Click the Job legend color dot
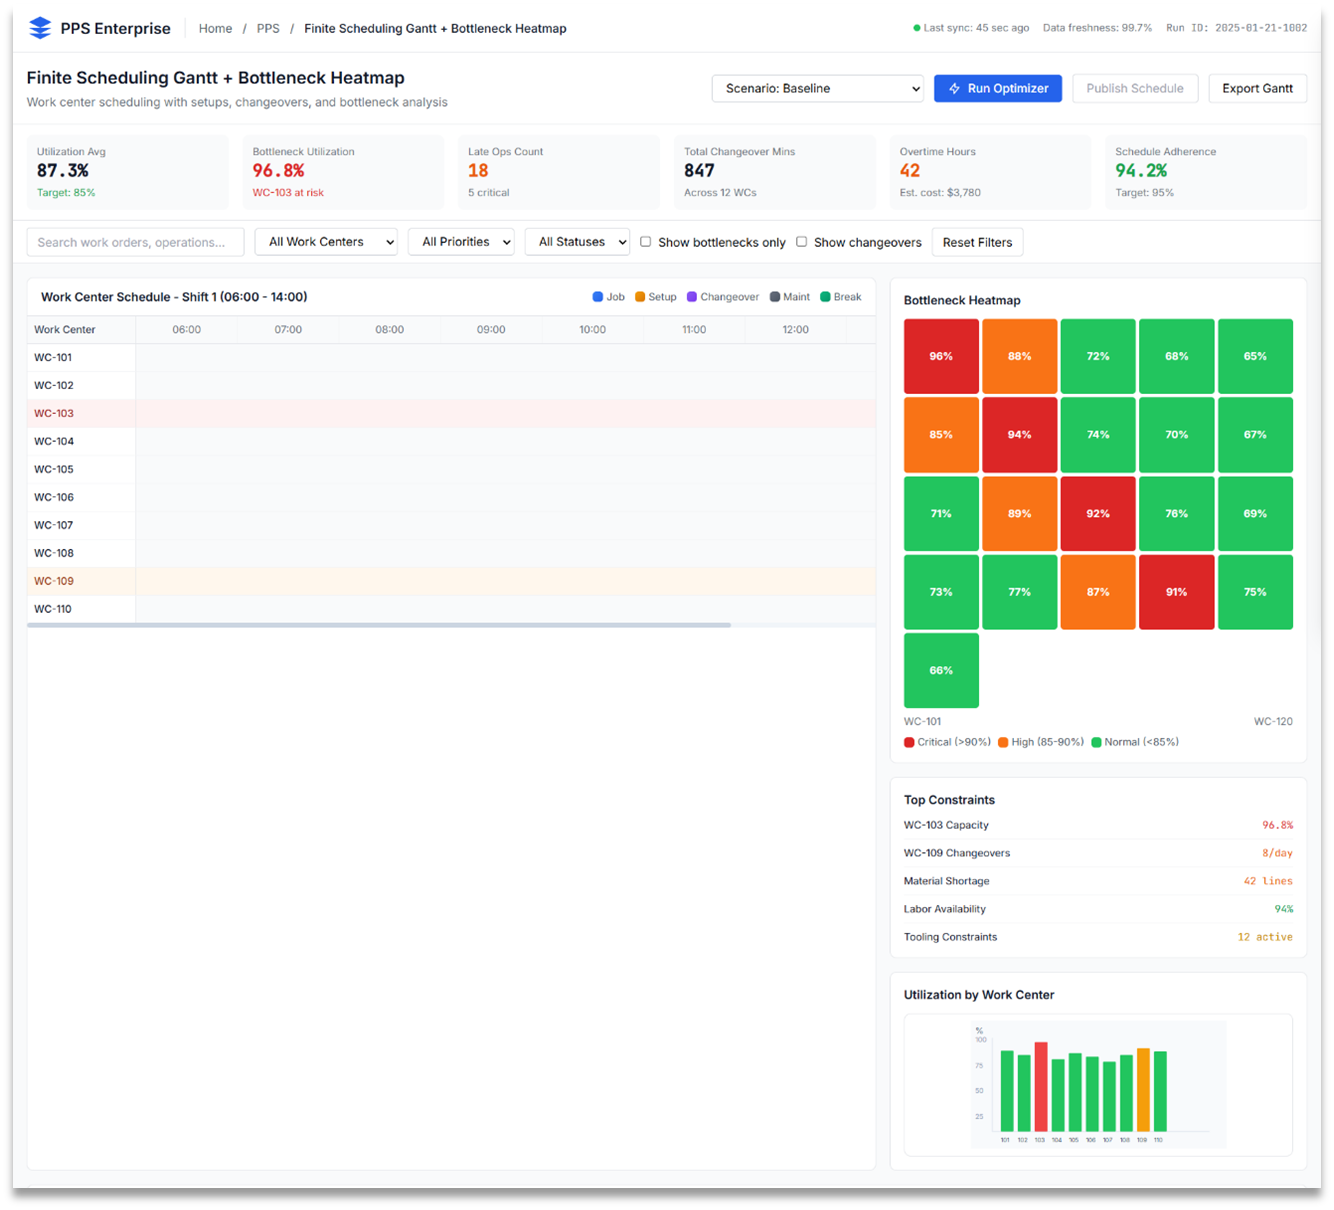The width and height of the screenshot is (1334, 1210). click(x=597, y=296)
